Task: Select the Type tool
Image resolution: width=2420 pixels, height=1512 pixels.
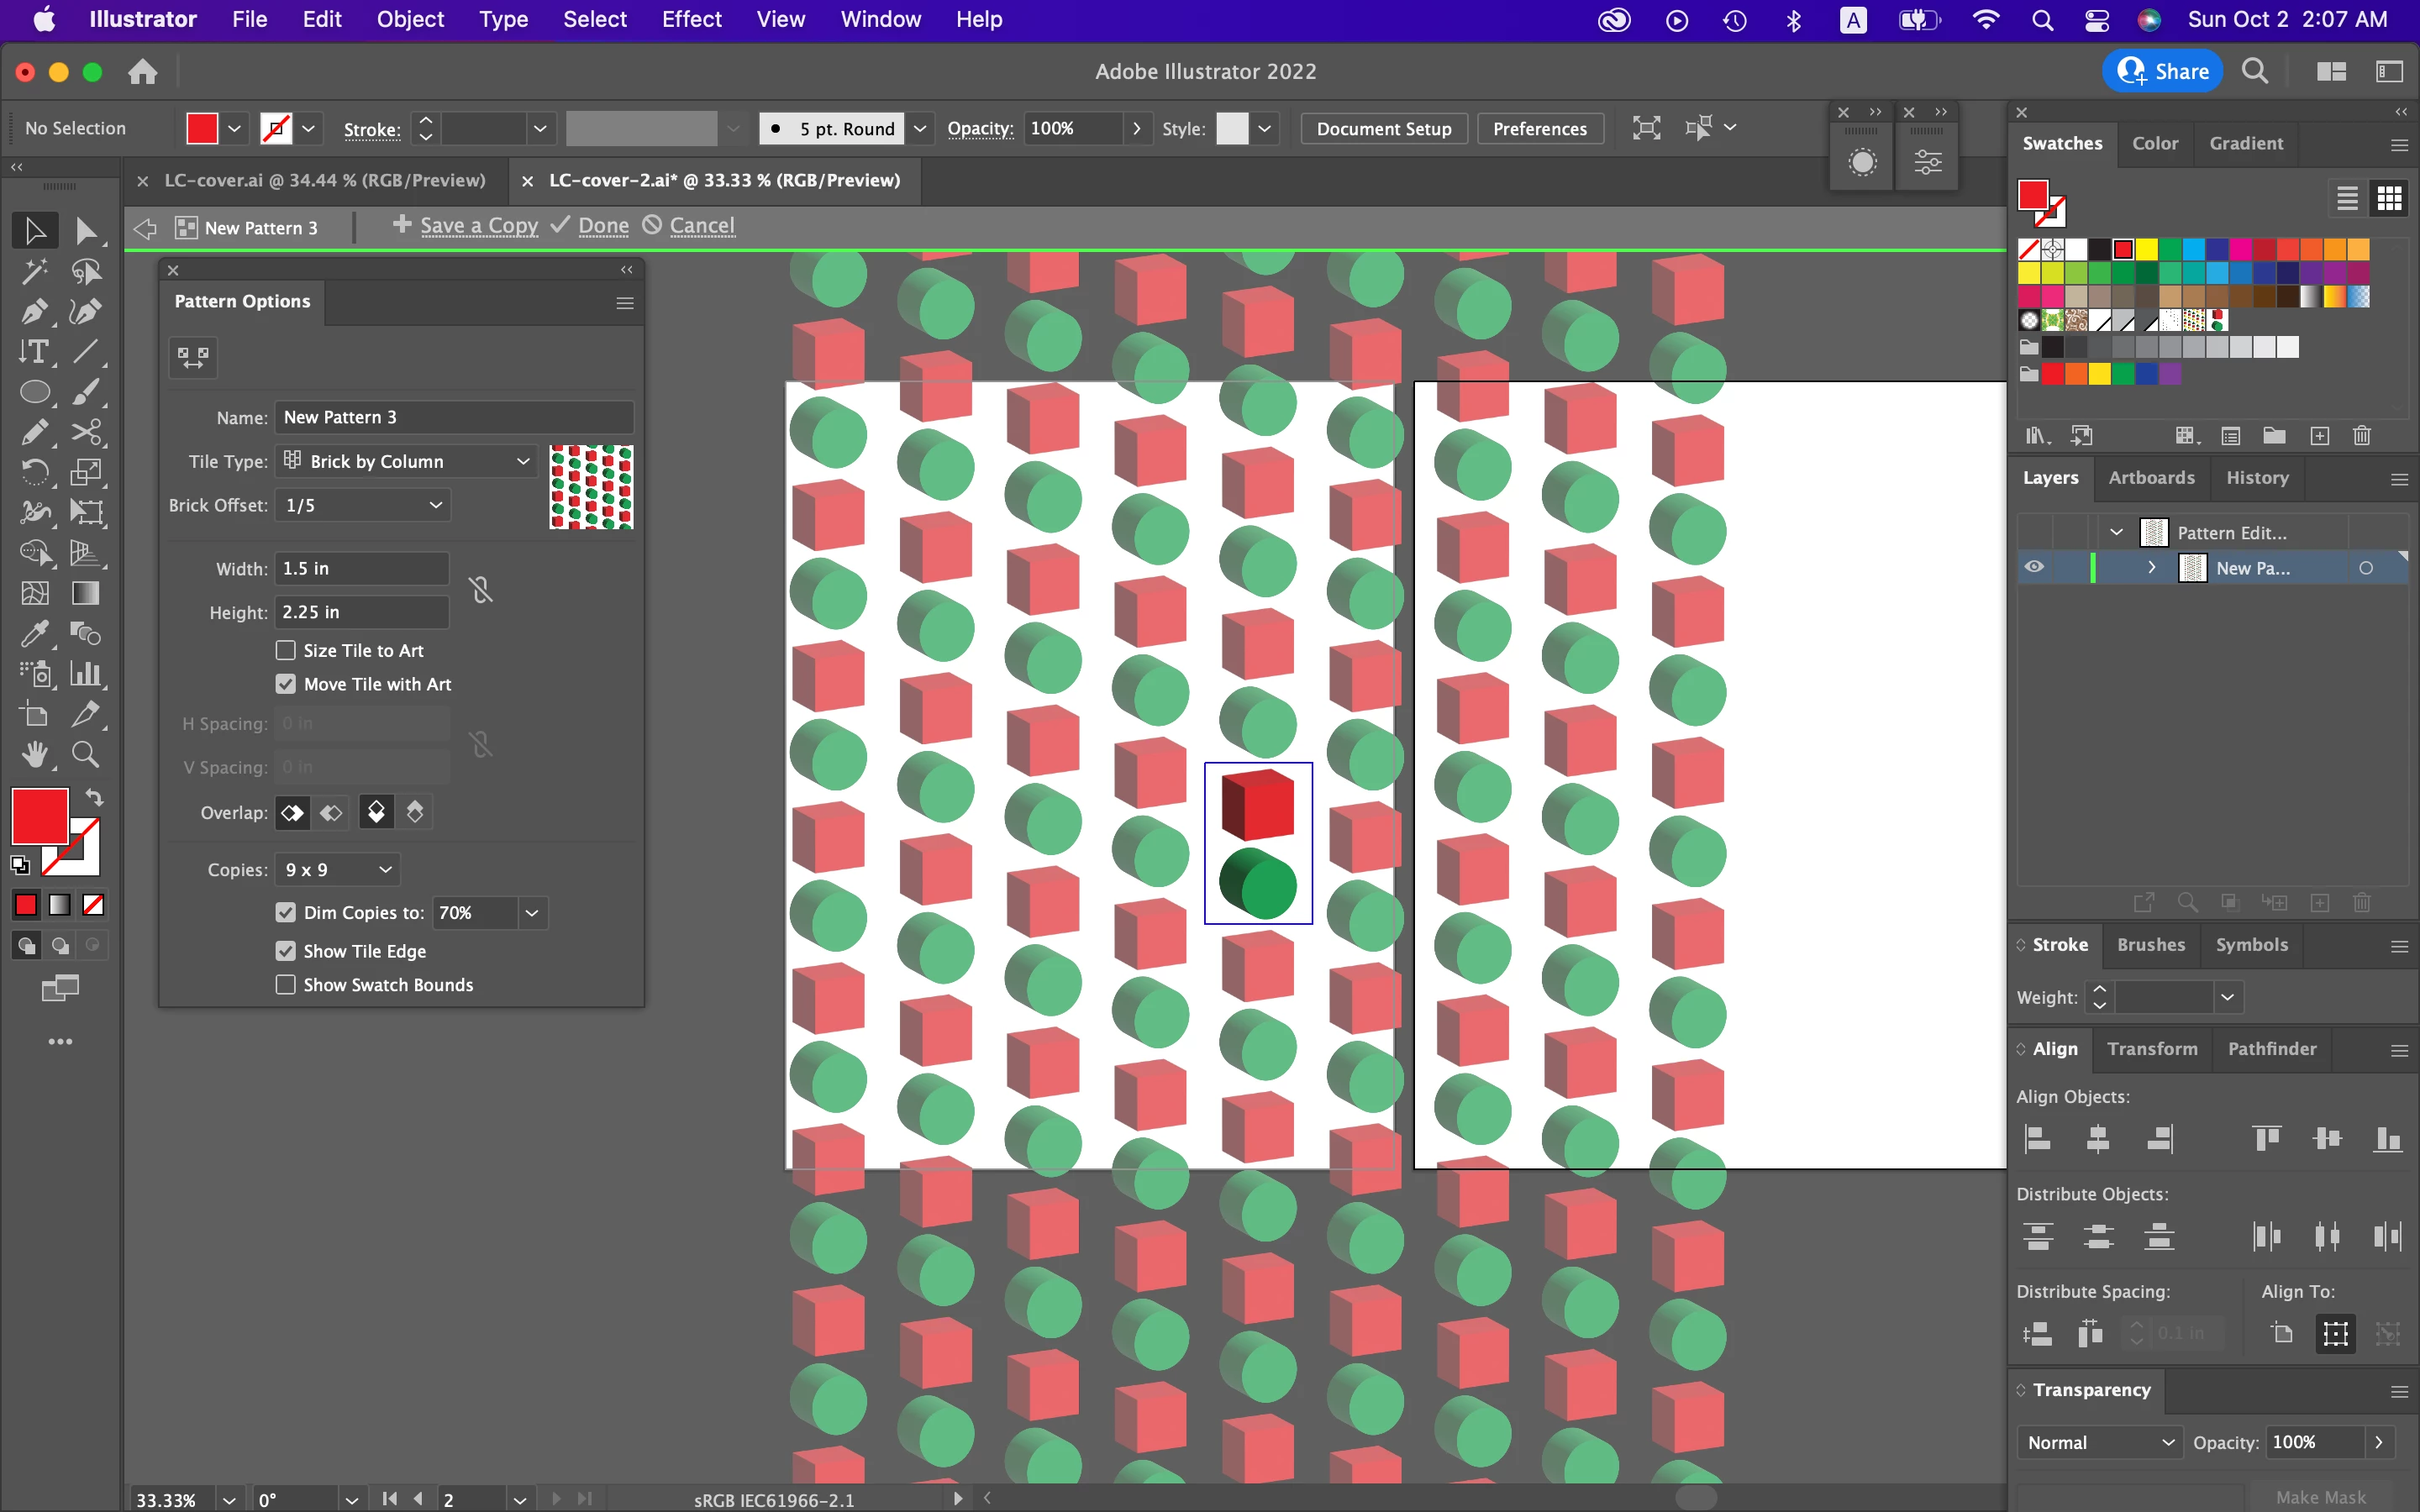Action: point(34,352)
